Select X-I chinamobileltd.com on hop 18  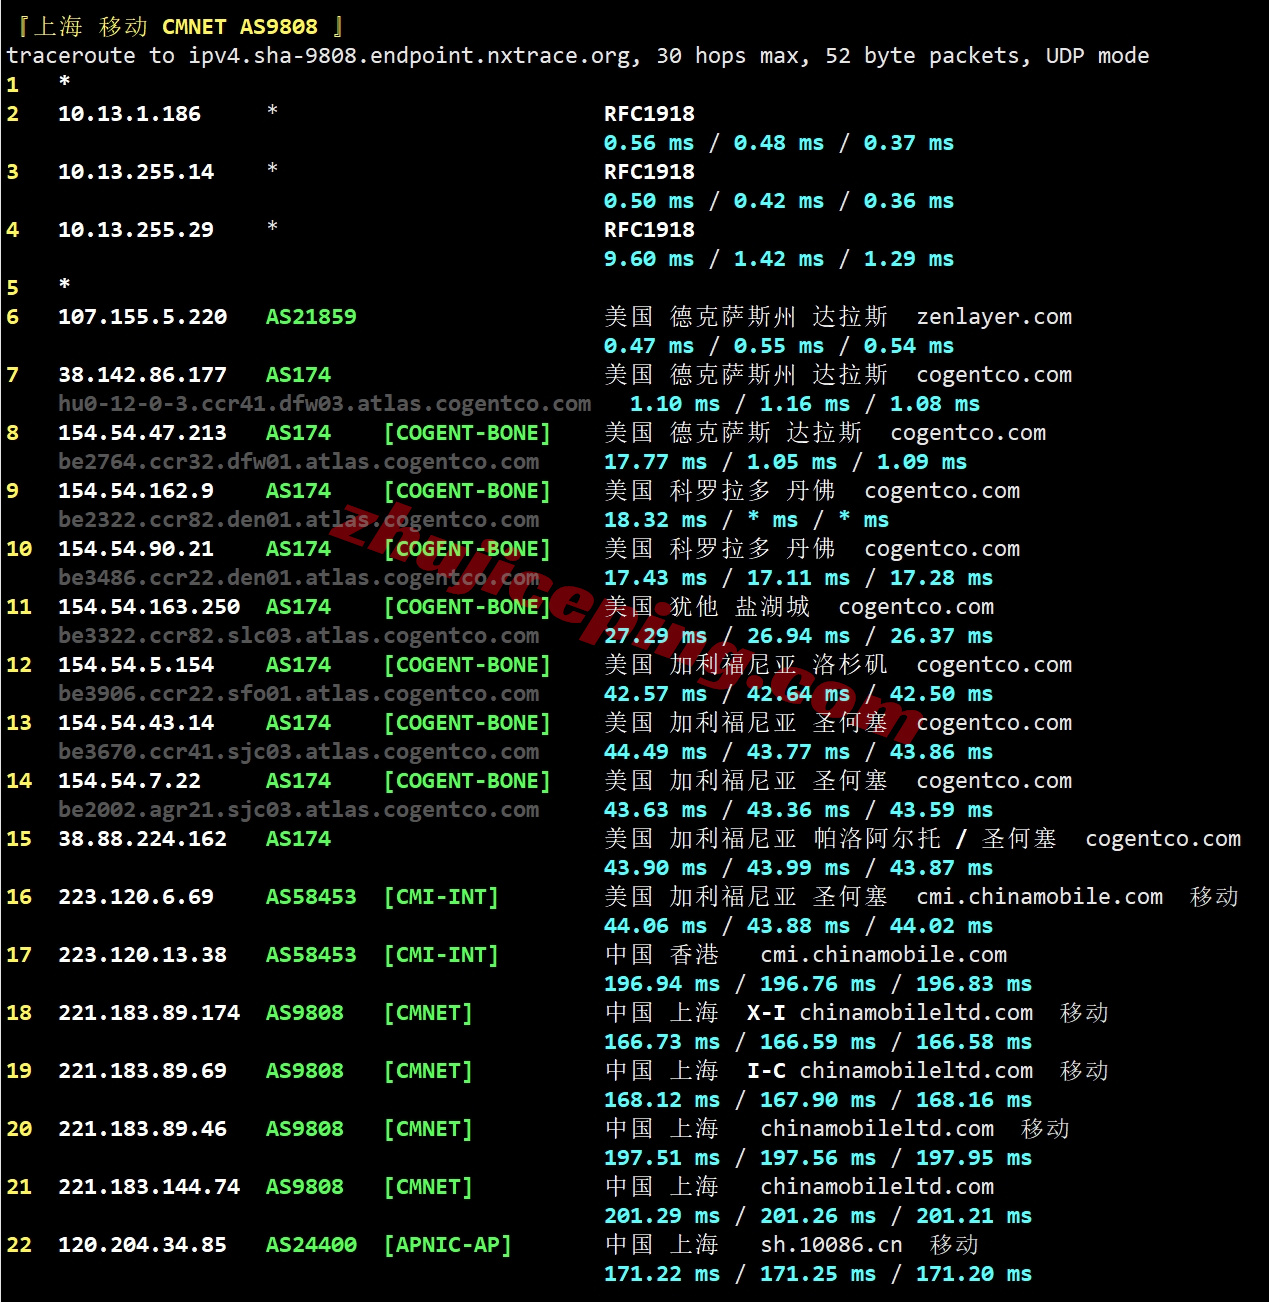point(890,1013)
